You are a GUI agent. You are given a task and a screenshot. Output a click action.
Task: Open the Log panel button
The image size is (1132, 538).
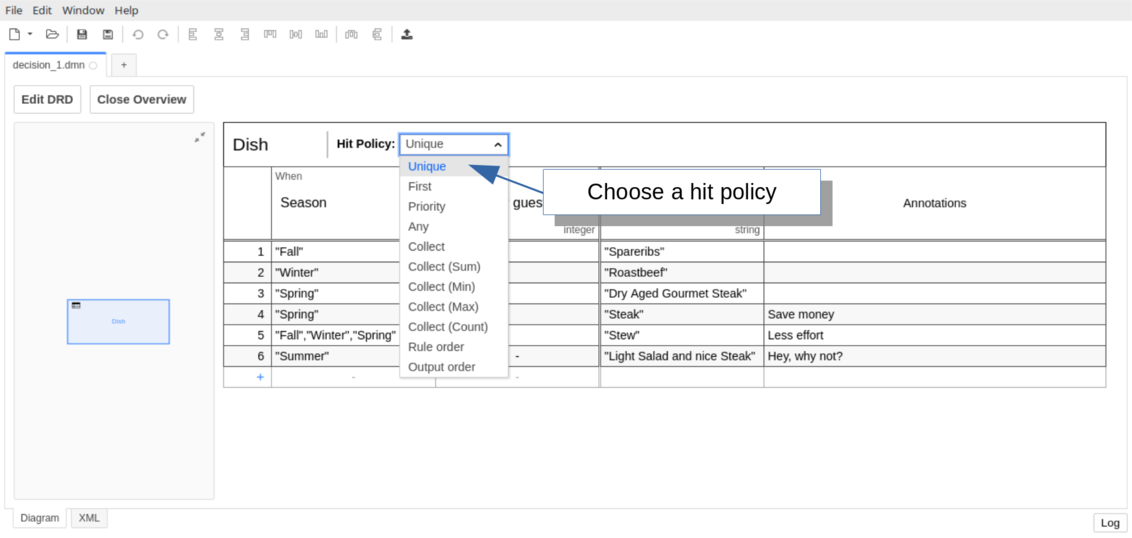click(1110, 523)
